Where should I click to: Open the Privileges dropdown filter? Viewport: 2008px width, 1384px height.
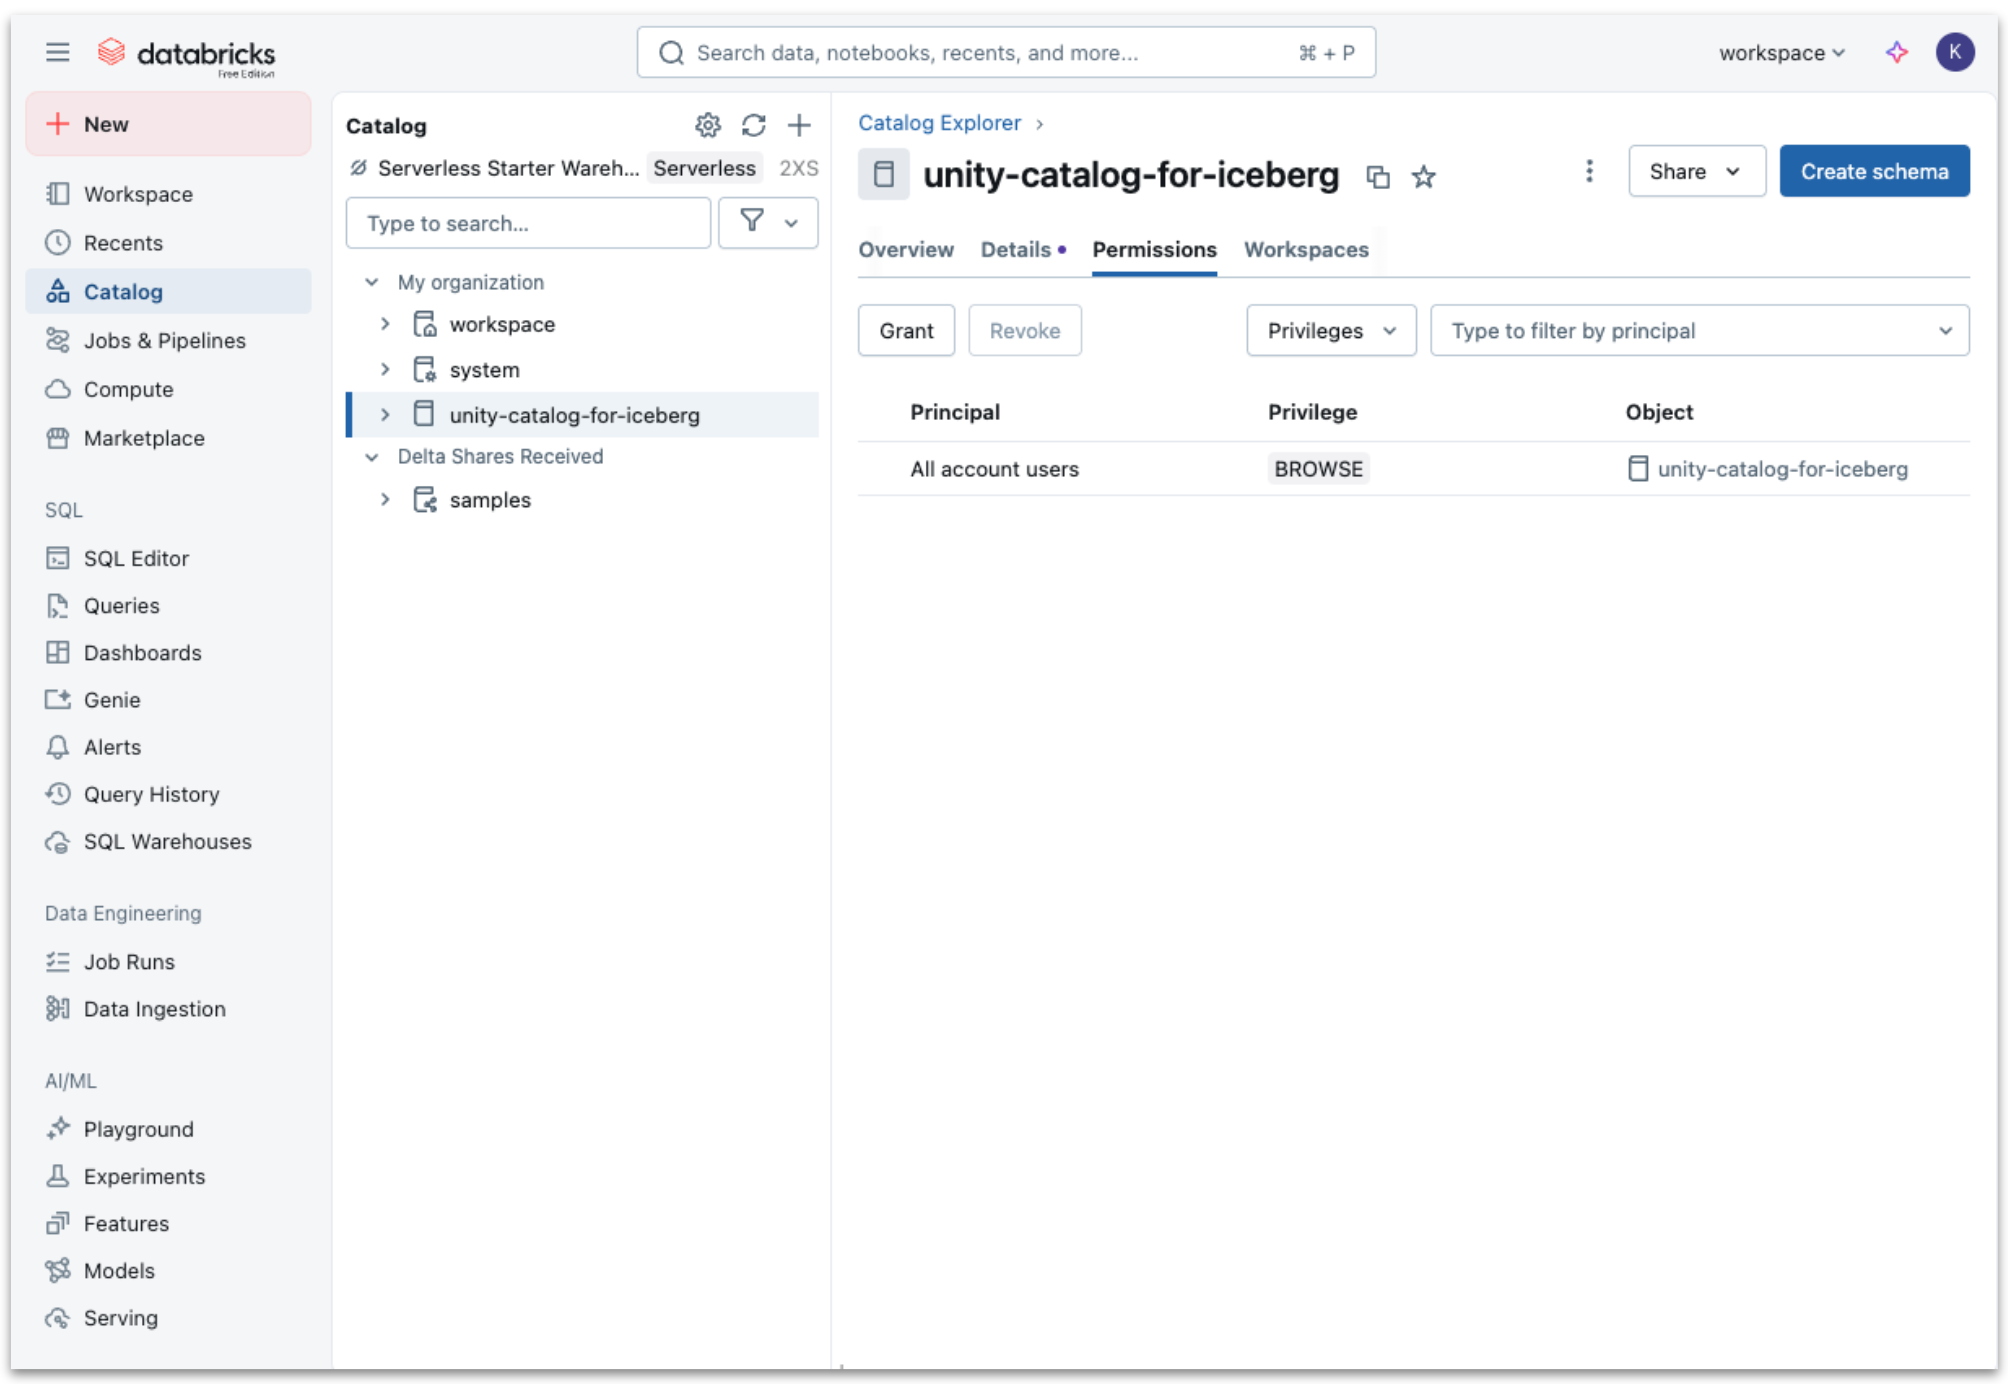[x=1330, y=330]
